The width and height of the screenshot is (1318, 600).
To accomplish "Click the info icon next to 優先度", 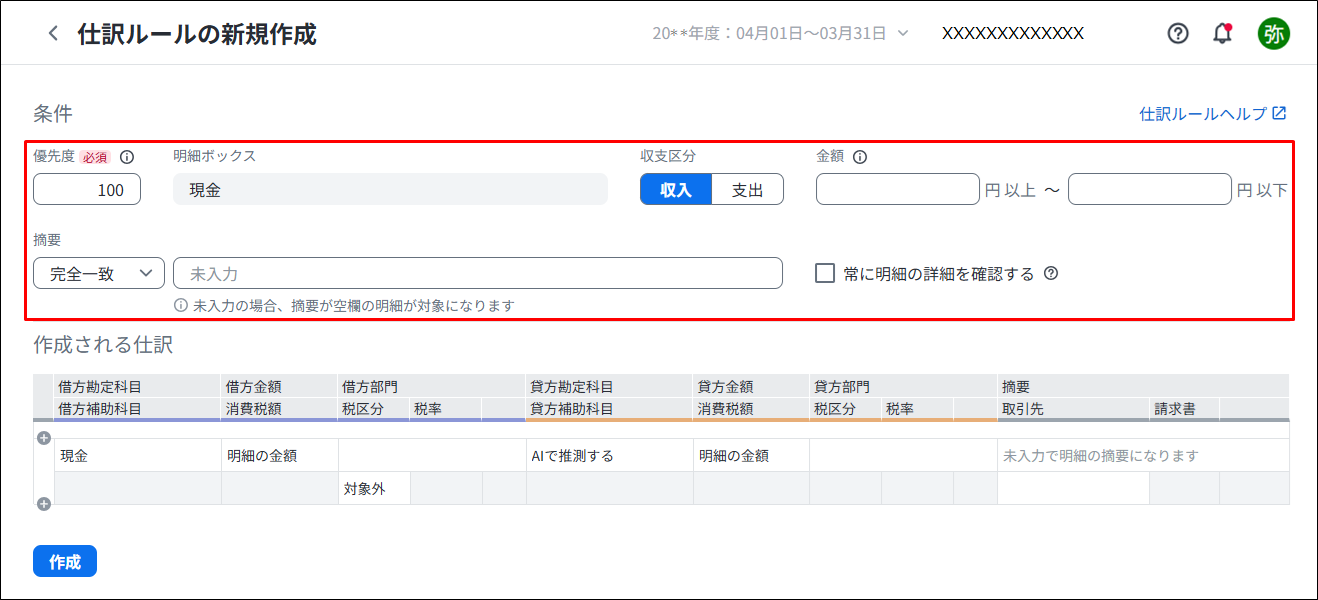I will coord(127,157).
